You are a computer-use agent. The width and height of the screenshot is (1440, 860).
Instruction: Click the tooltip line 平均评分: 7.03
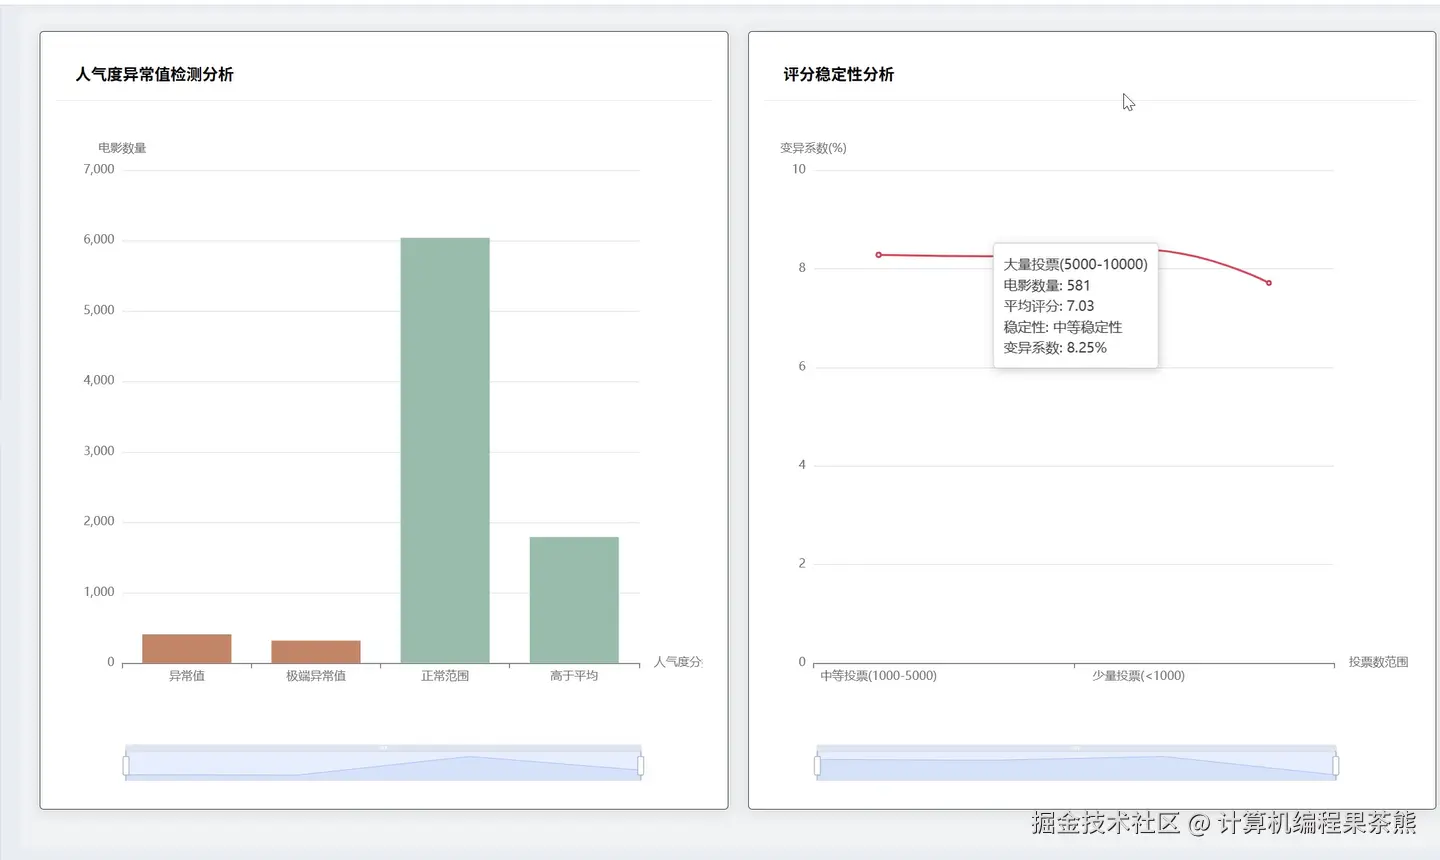point(1049,306)
